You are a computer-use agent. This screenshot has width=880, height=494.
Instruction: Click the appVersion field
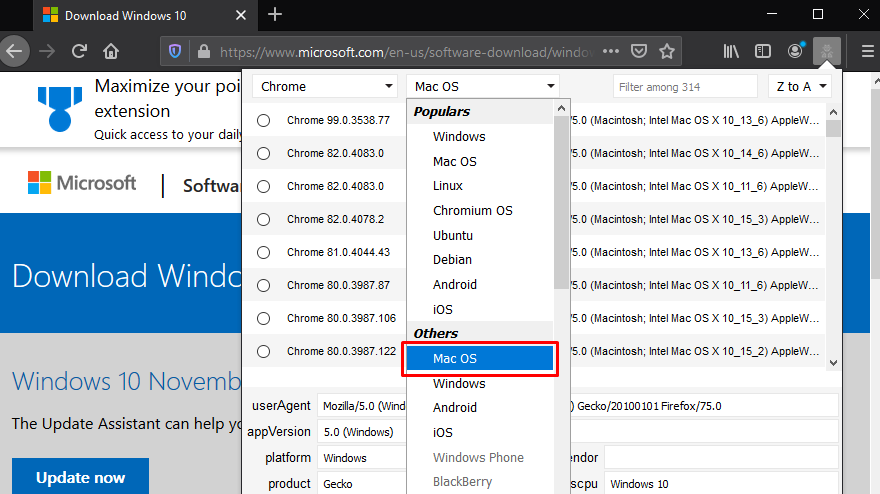pos(578,432)
